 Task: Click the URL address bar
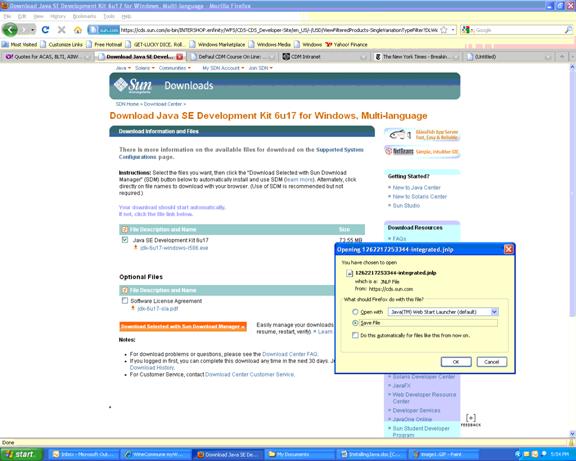pyautogui.click(x=279, y=30)
